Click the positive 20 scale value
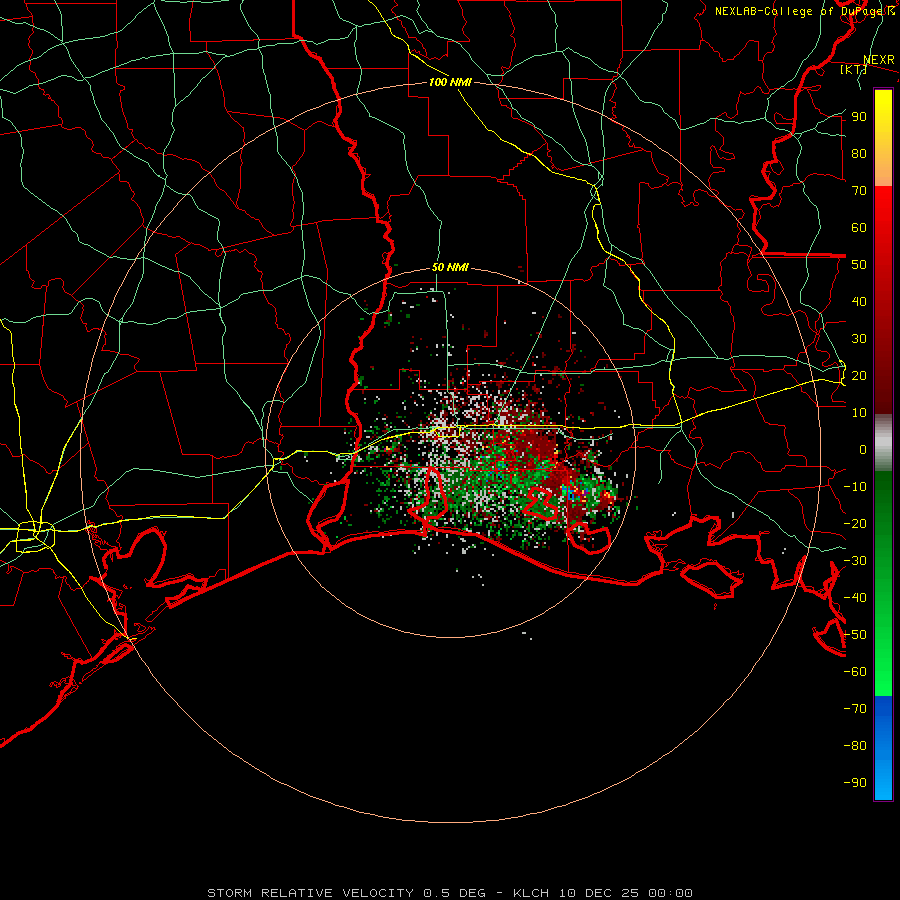900x900 pixels. click(859, 376)
